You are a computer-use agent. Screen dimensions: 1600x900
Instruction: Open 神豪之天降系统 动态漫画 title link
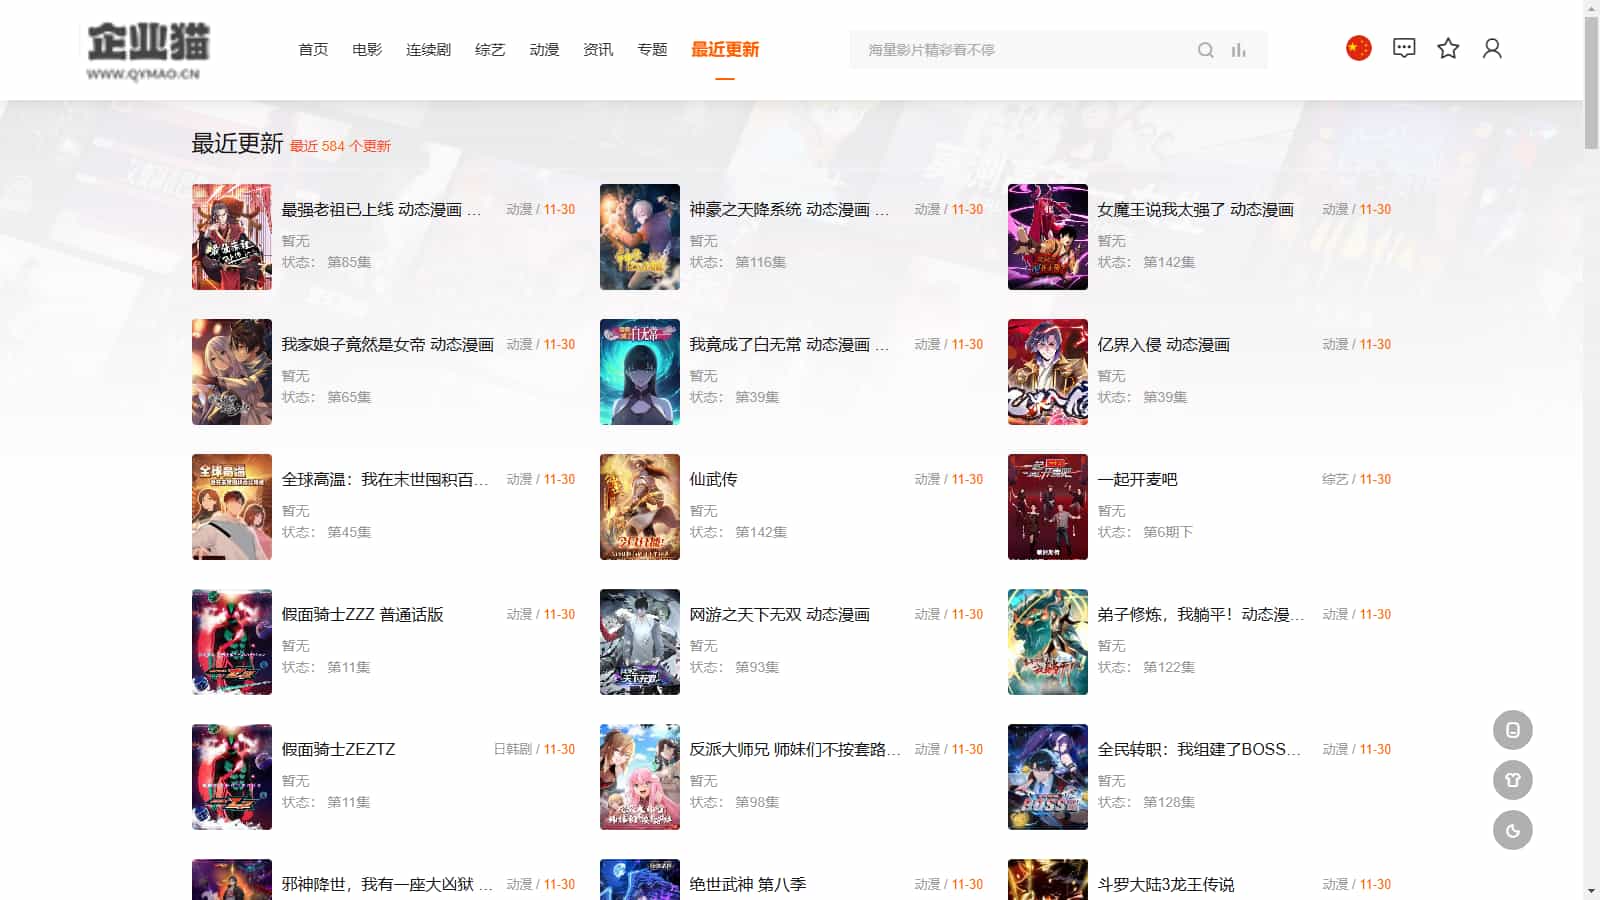pos(789,210)
